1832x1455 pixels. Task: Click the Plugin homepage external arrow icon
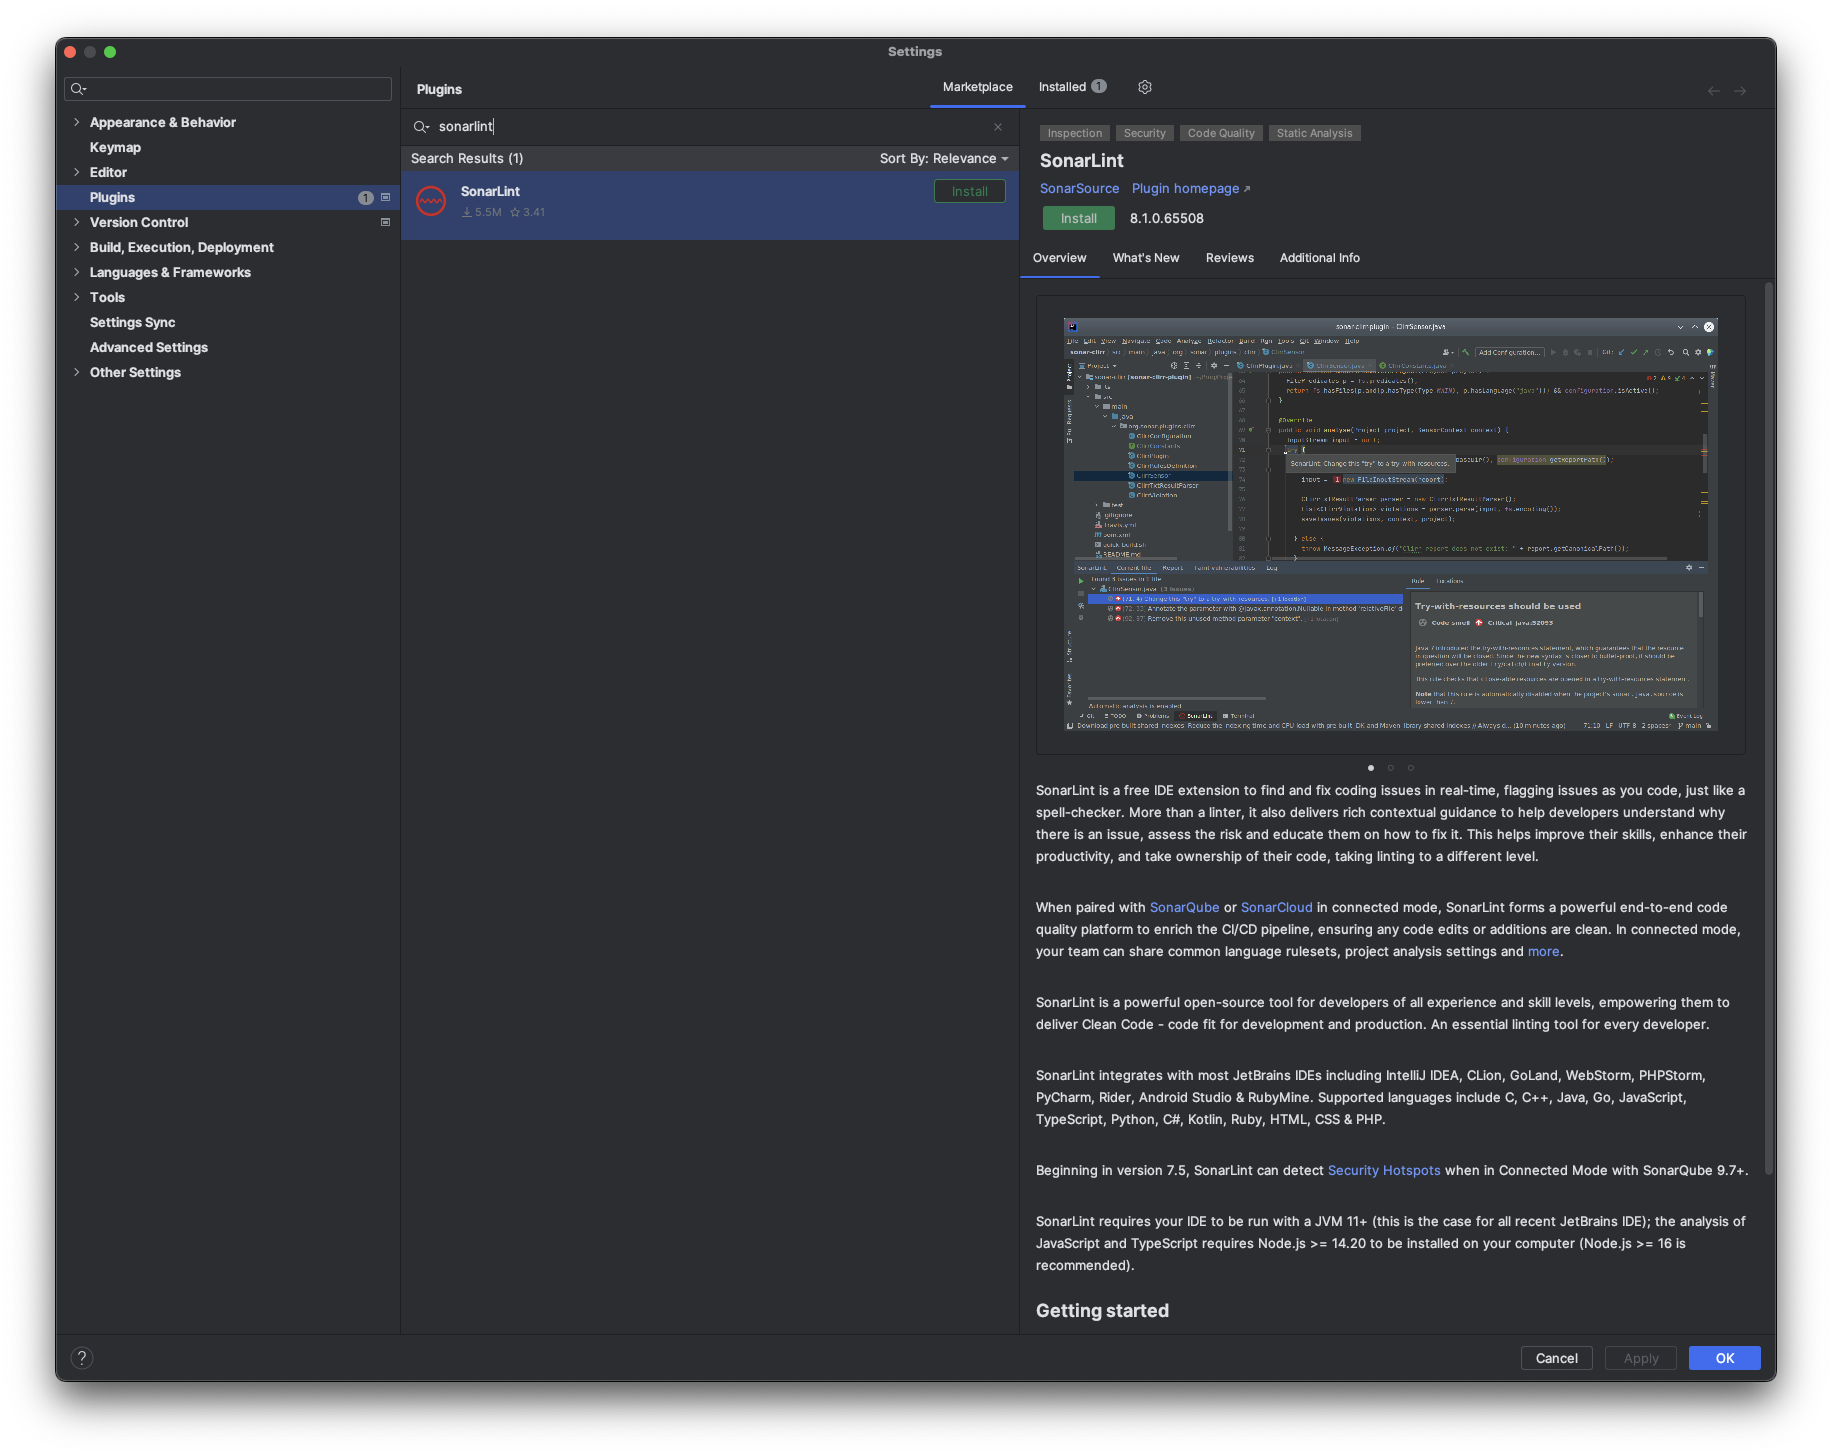(x=1246, y=189)
